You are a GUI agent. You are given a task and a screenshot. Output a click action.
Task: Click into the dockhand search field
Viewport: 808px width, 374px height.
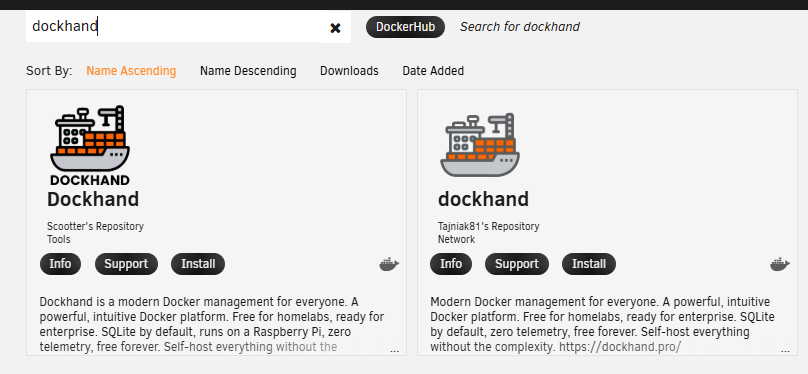point(173,27)
